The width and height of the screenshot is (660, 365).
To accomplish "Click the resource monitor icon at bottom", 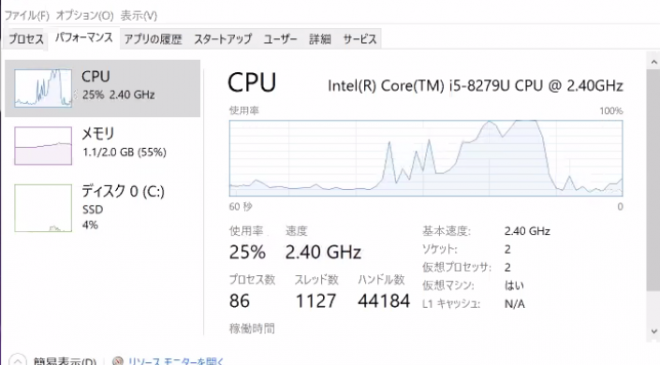I will tap(118, 361).
